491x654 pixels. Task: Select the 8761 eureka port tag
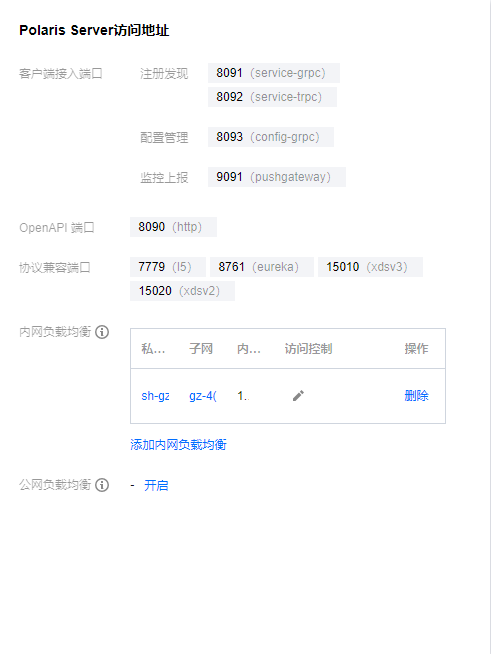click(262, 267)
